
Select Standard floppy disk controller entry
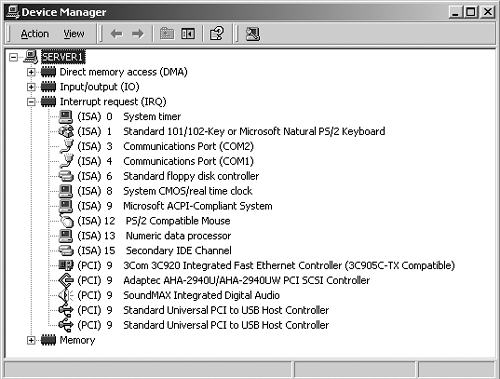click(168, 176)
